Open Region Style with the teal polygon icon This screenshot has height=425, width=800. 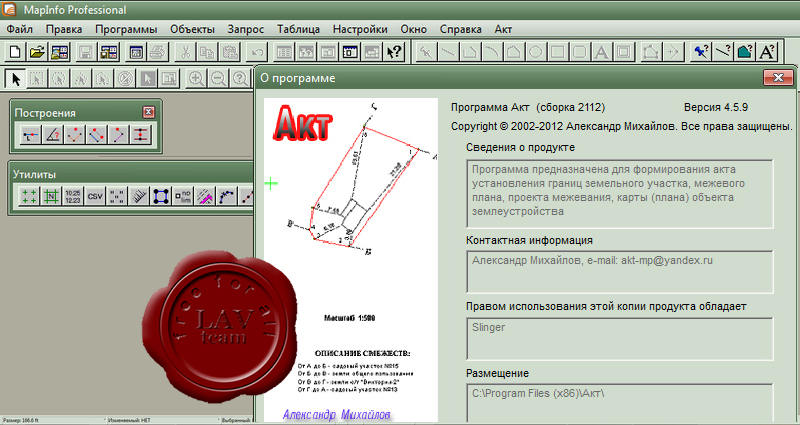(x=745, y=52)
